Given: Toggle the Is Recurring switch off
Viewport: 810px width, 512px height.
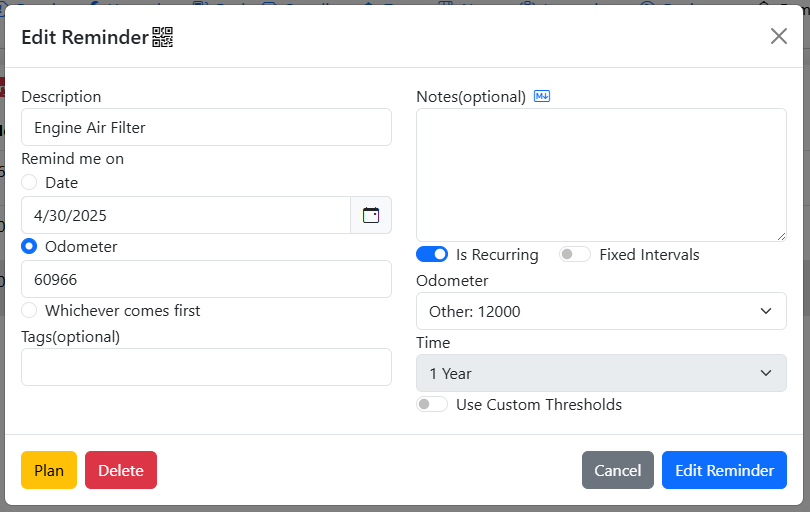Looking at the screenshot, I should tap(432, 254).
